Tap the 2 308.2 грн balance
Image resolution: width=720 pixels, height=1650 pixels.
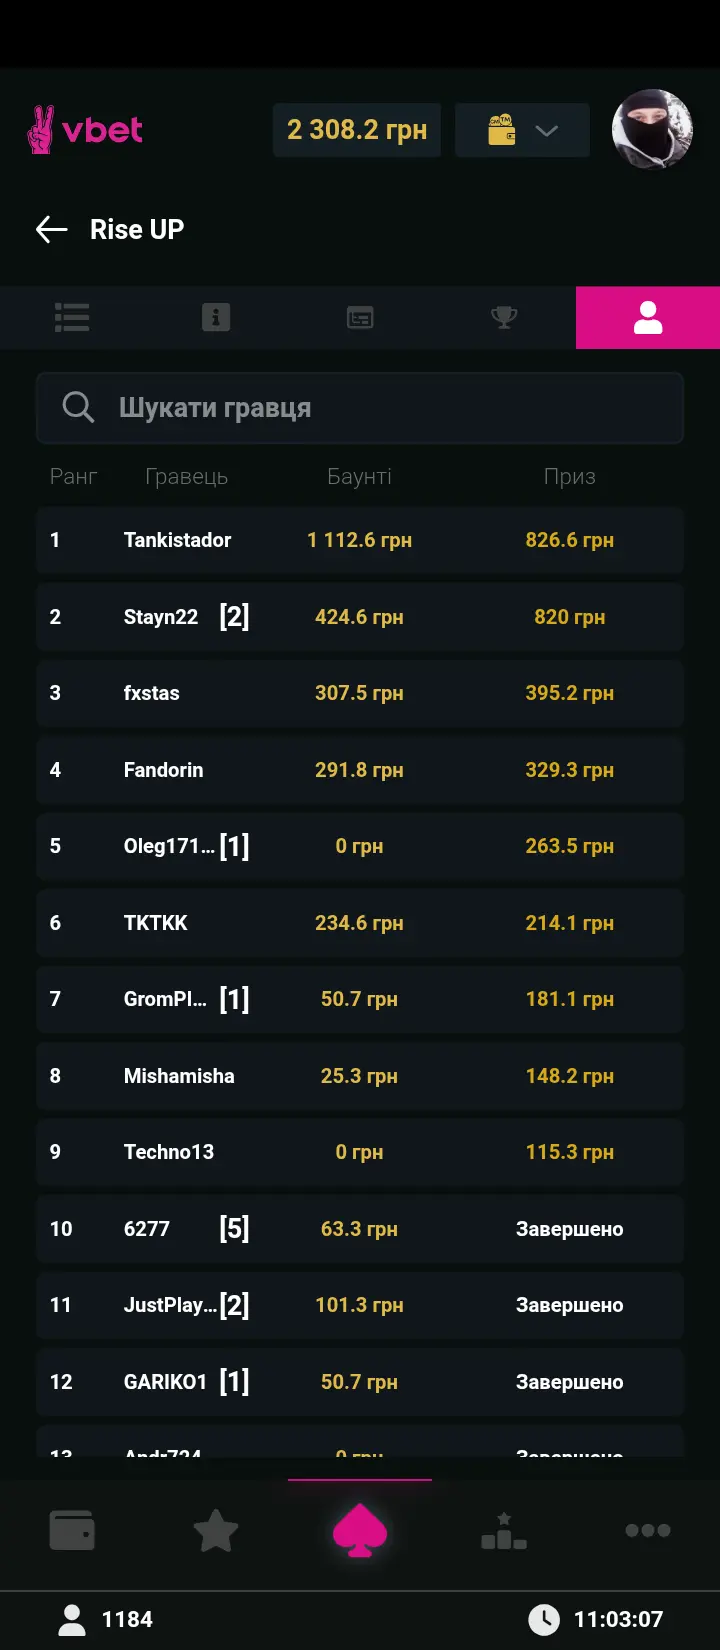pos(357,130)
